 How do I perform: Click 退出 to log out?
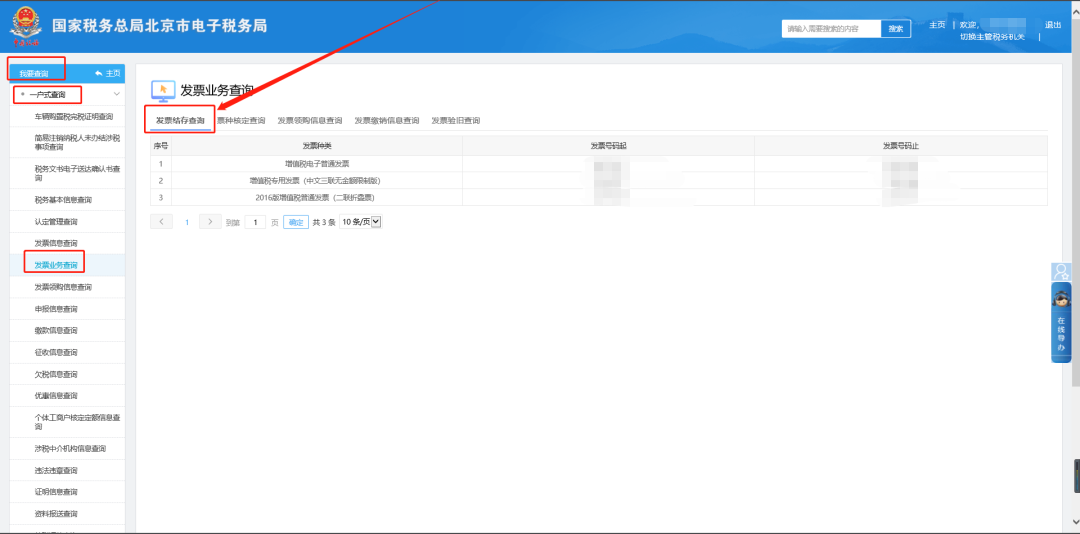click(x=1053, y=25)
